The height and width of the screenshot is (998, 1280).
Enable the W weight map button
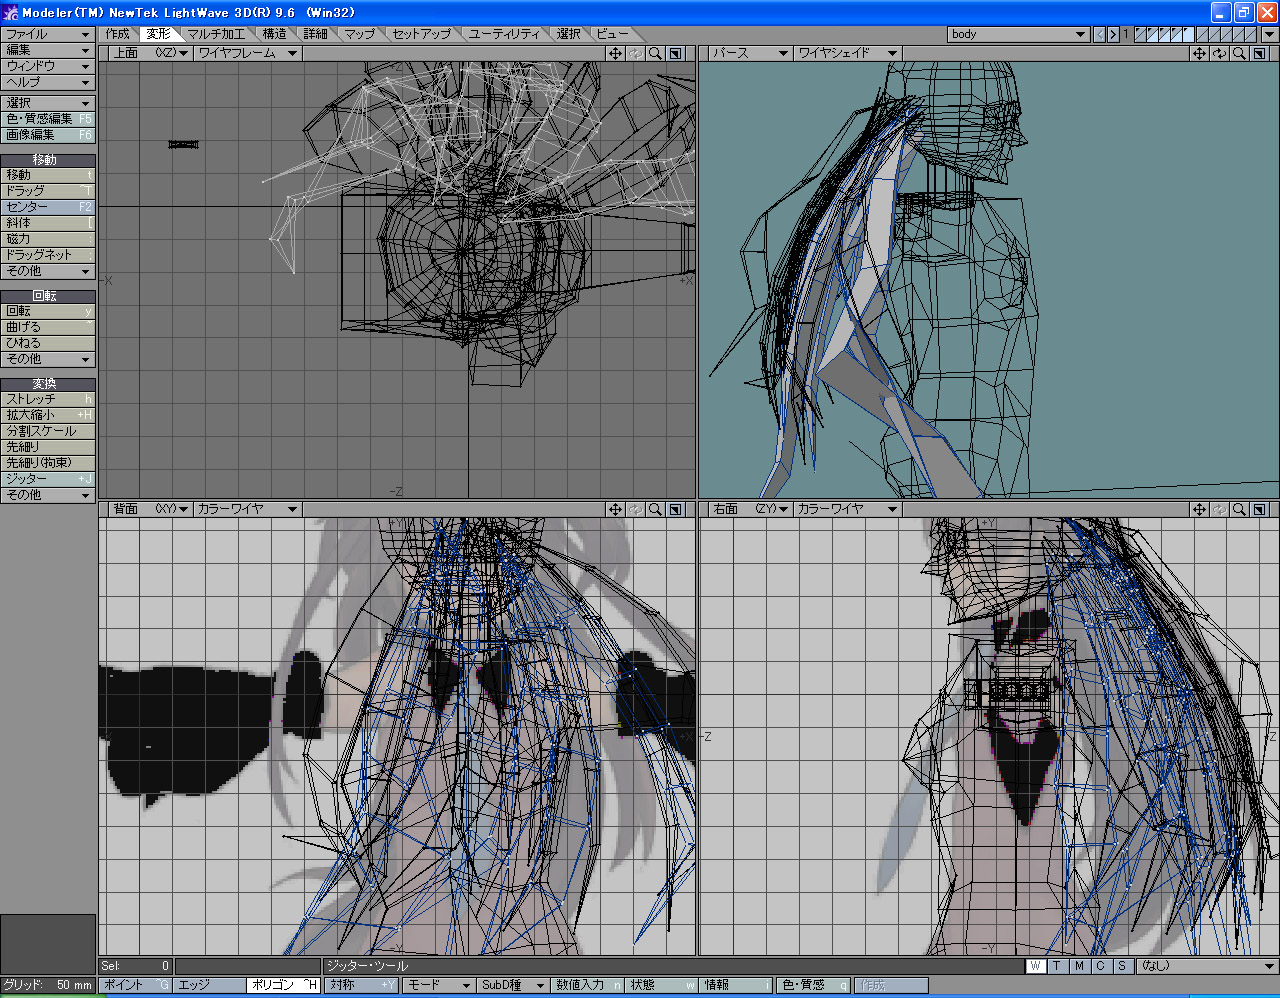click(x=1035, y=966)
